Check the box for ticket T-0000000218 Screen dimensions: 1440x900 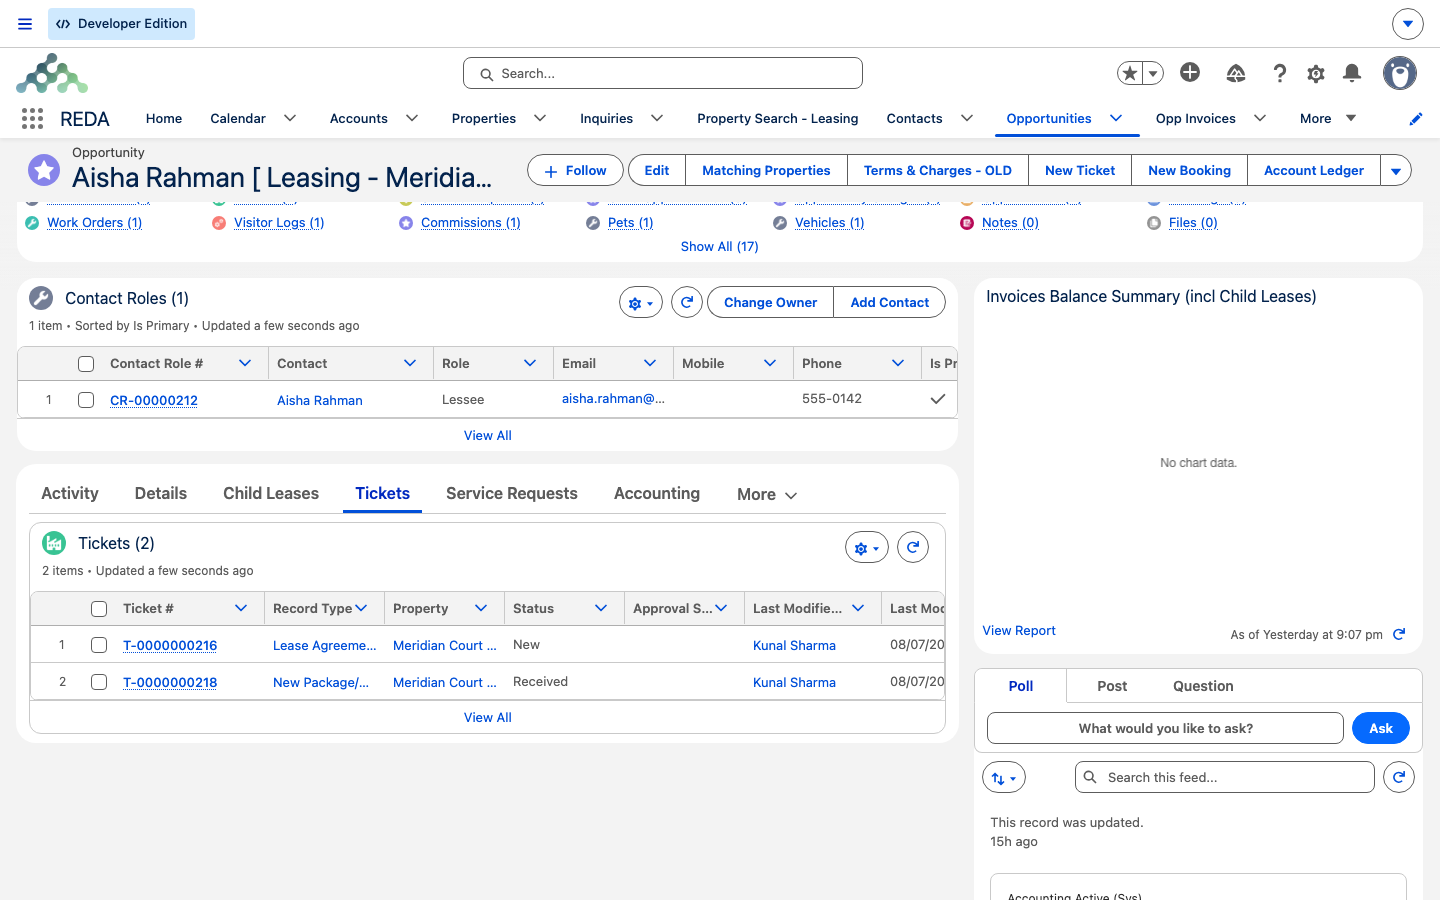pyautogui.click(x=99, y=682)
